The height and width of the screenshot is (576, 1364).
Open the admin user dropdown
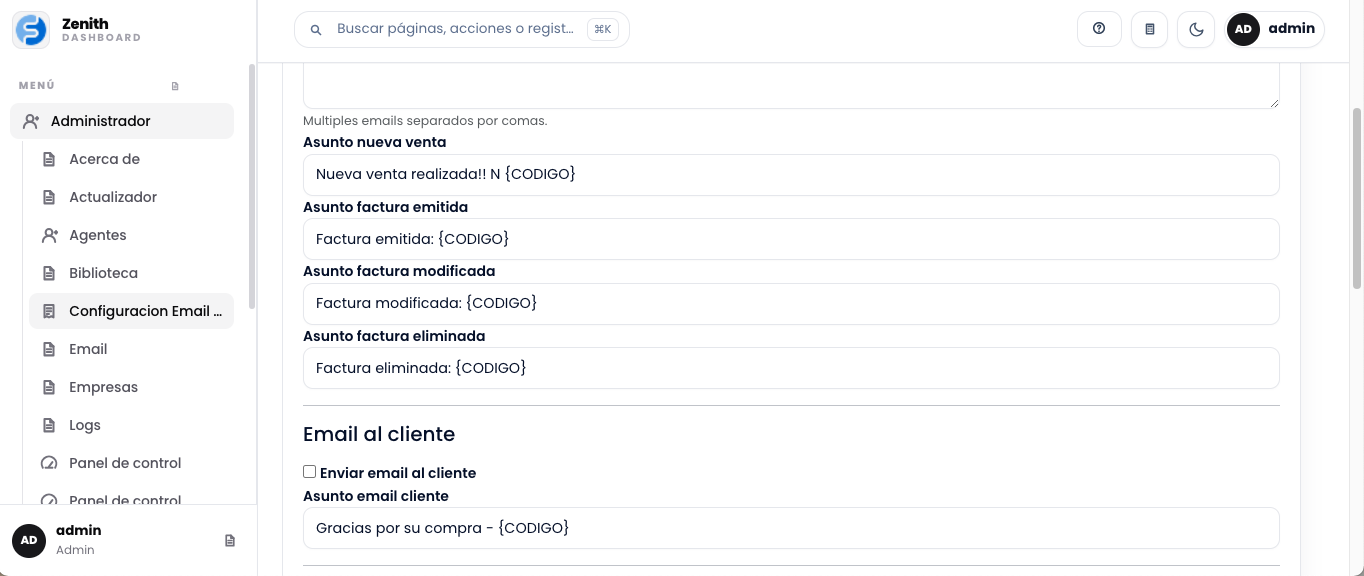1275,29
